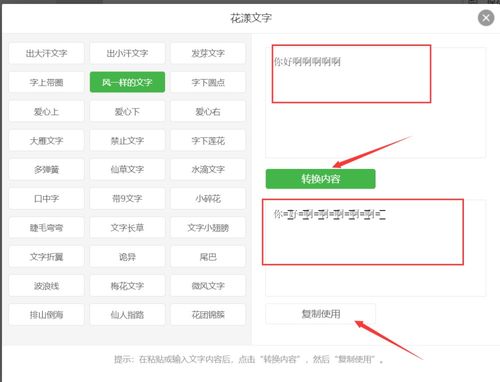Image resolution: width=500 pixels, height=382 pixels.
Task: Pick the 睫毛弯弯 style
Action: point(46,227)
